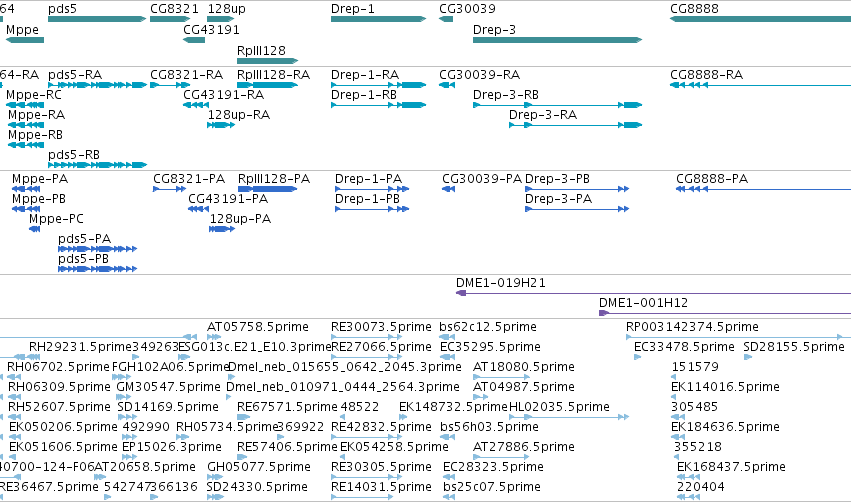Click the AT05758.5prime EST label
Screen dimensions: 851x502
[x=258, y=327]
